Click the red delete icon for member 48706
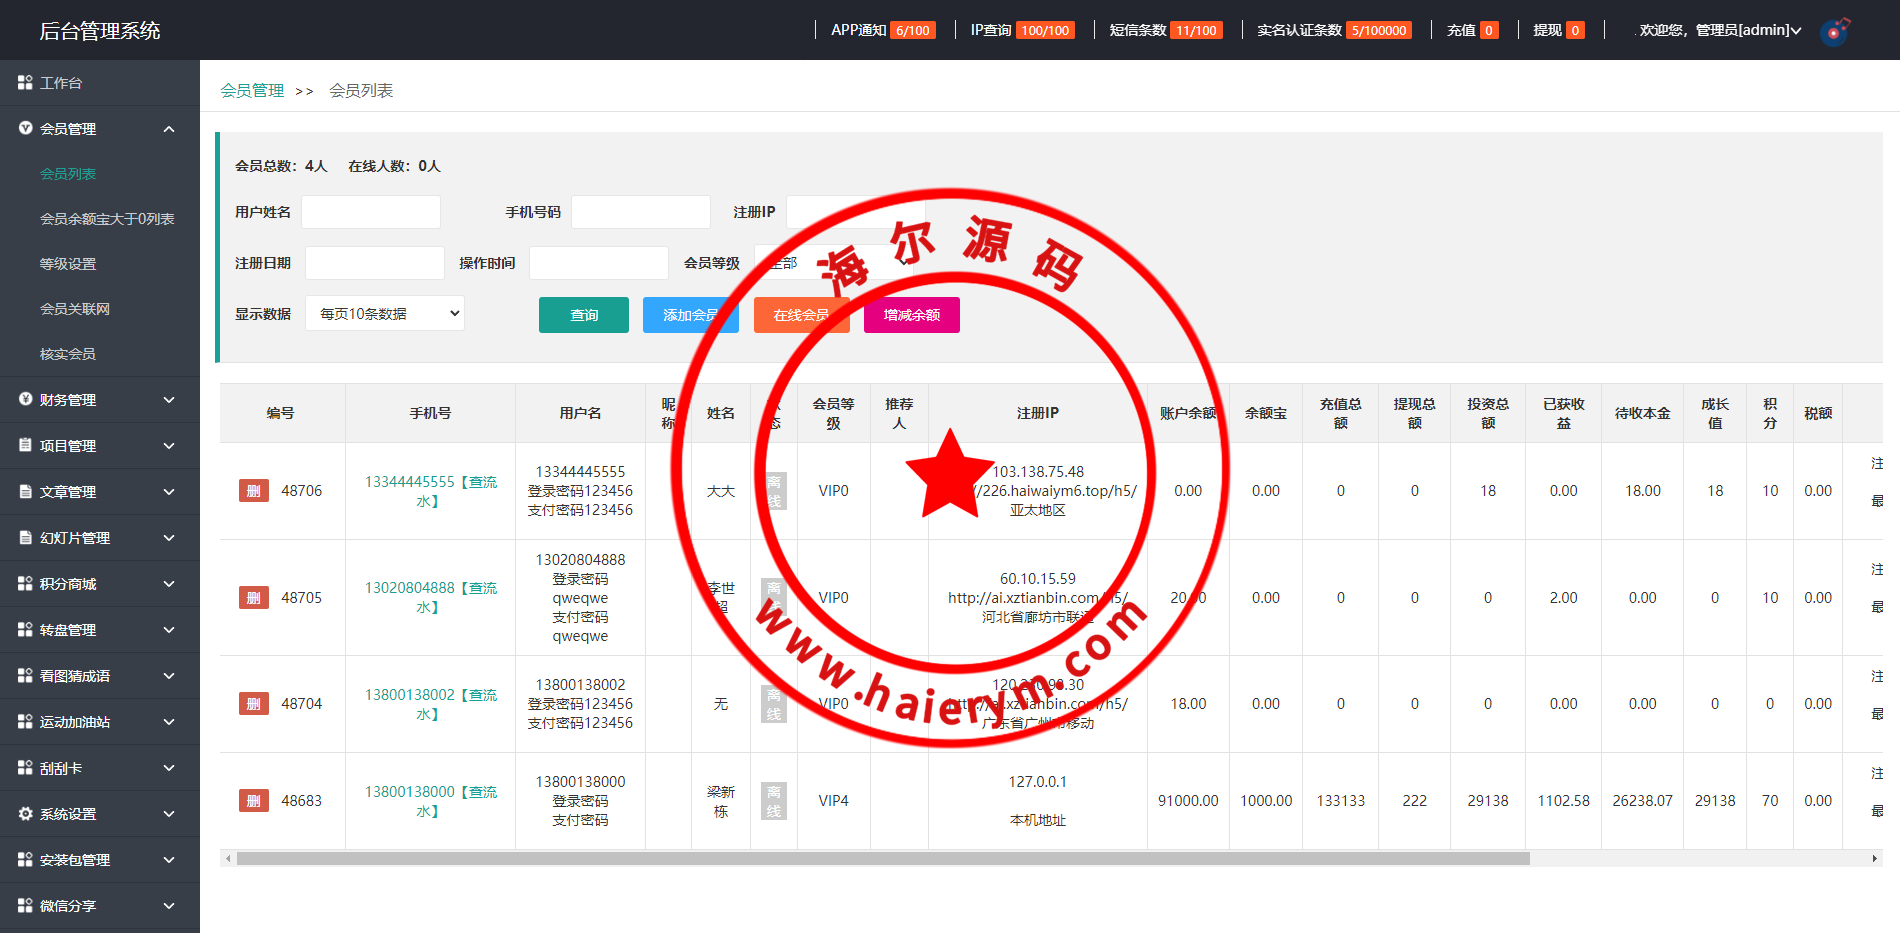The height and width of the screenshot is (933, 1900). [253, 491]
